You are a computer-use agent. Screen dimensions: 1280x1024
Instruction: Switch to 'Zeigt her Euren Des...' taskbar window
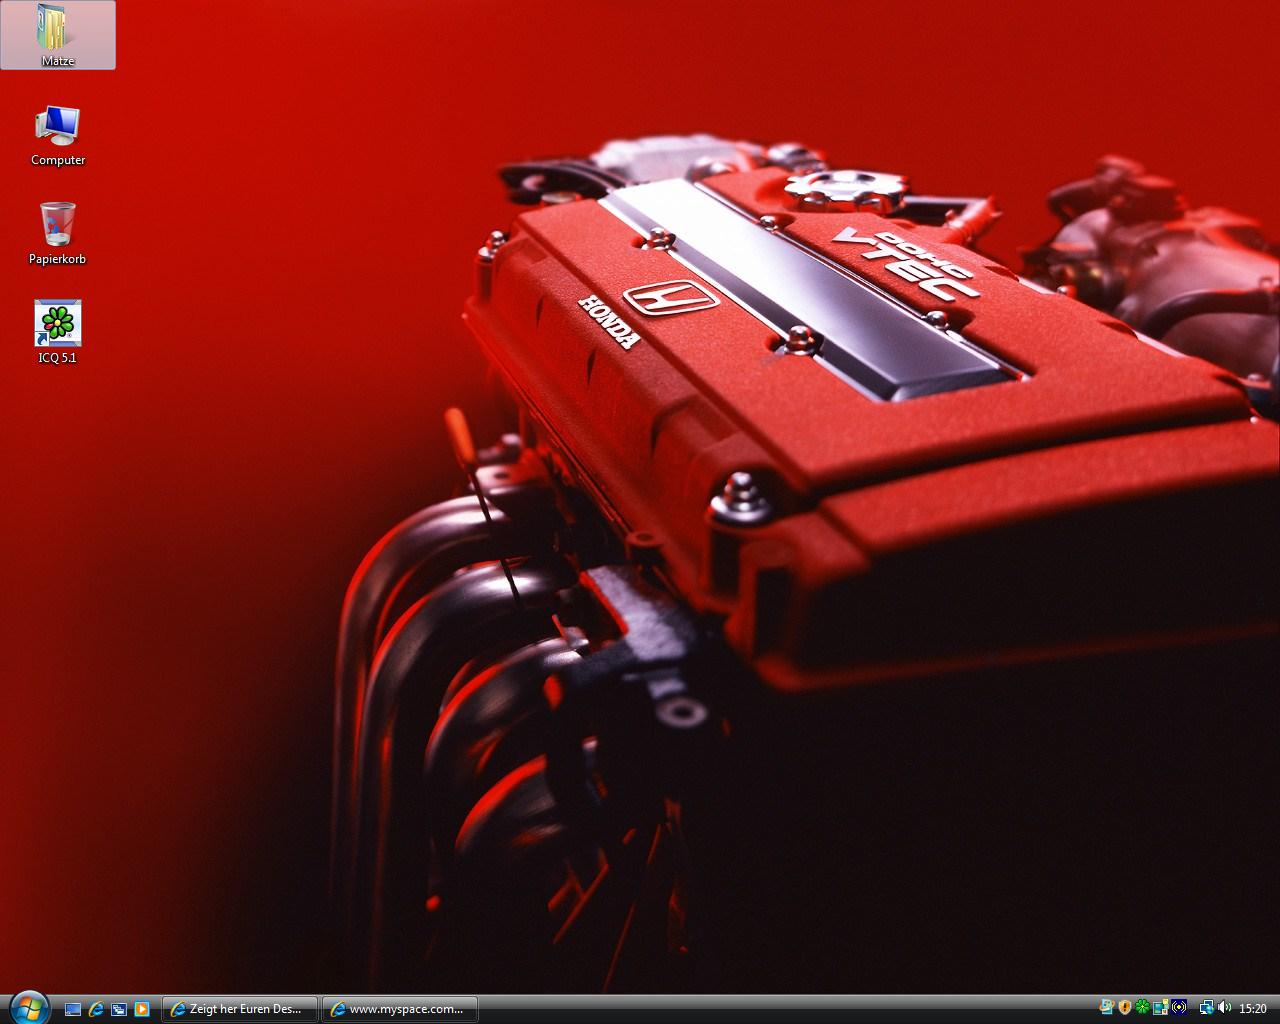point(240,1009)
